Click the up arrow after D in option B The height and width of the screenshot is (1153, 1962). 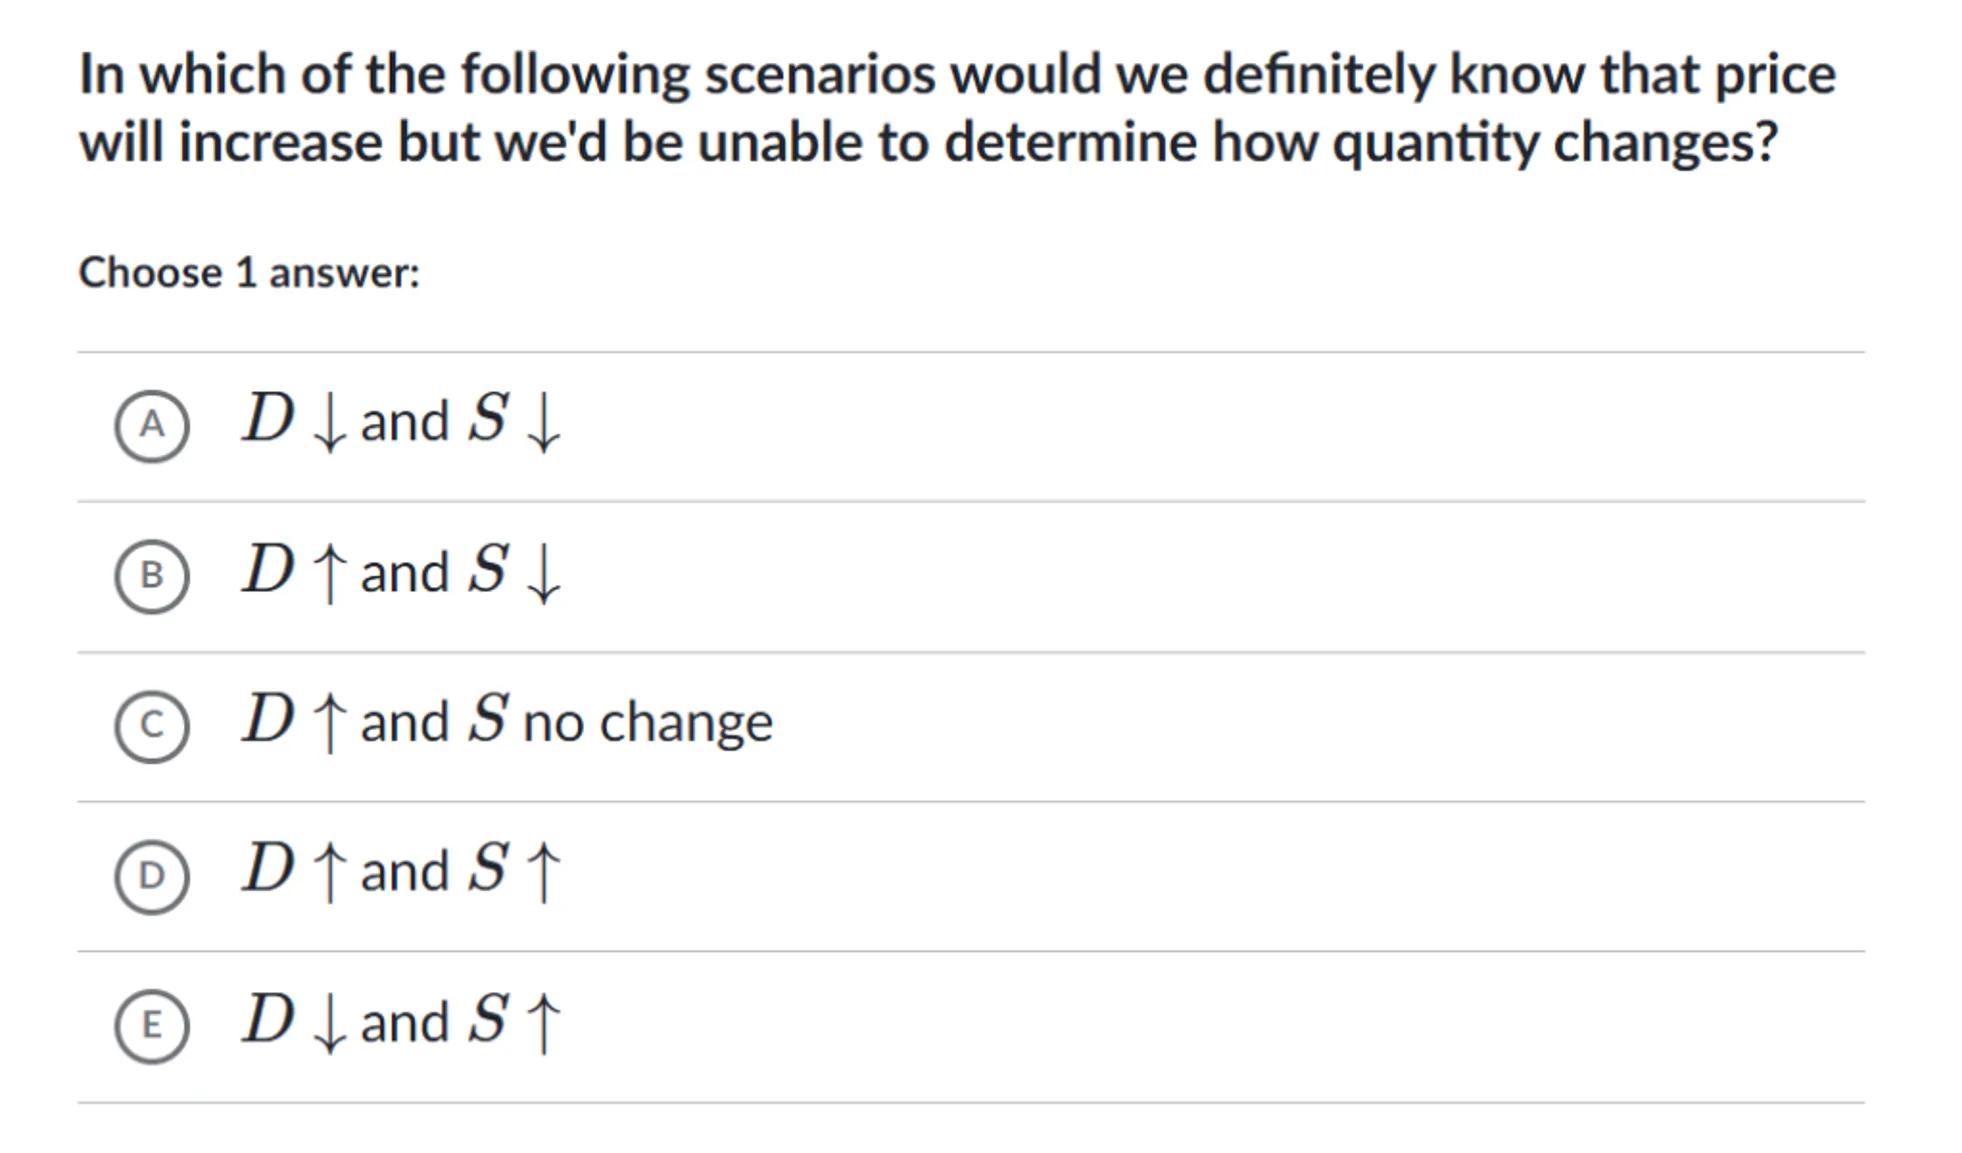click(x=329, y=573)
